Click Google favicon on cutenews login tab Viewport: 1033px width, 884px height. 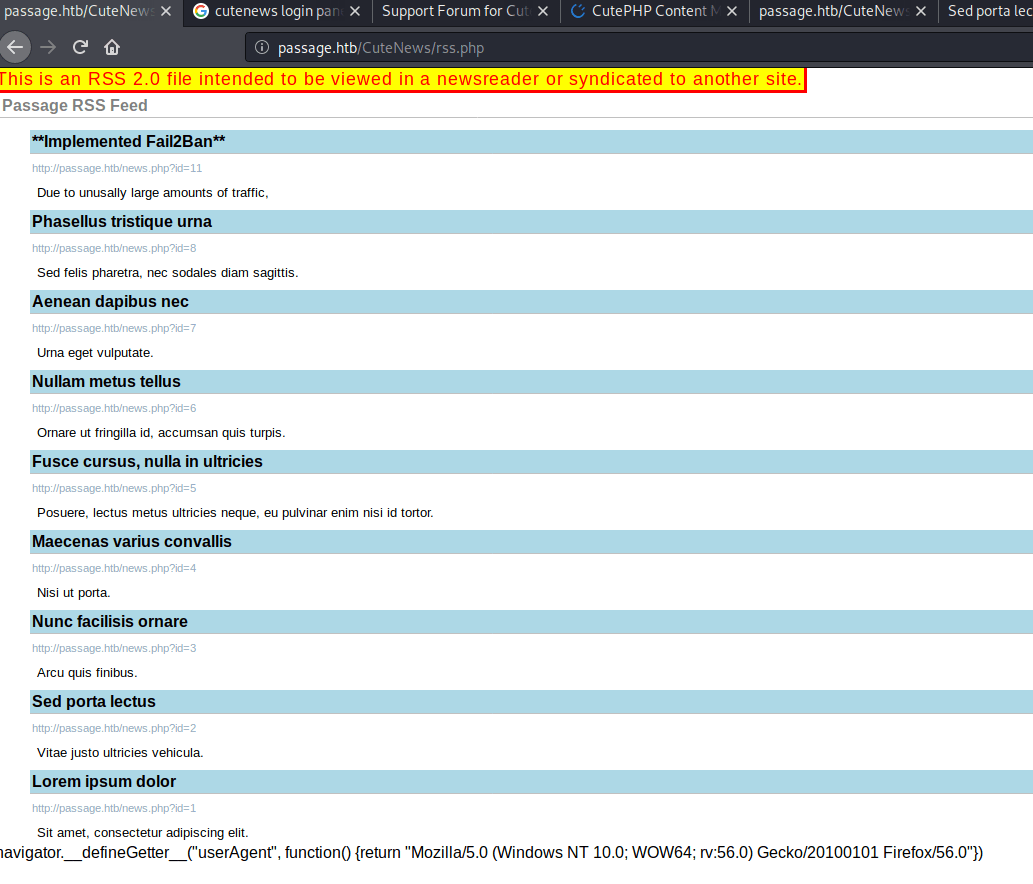(x=201, y=11)
